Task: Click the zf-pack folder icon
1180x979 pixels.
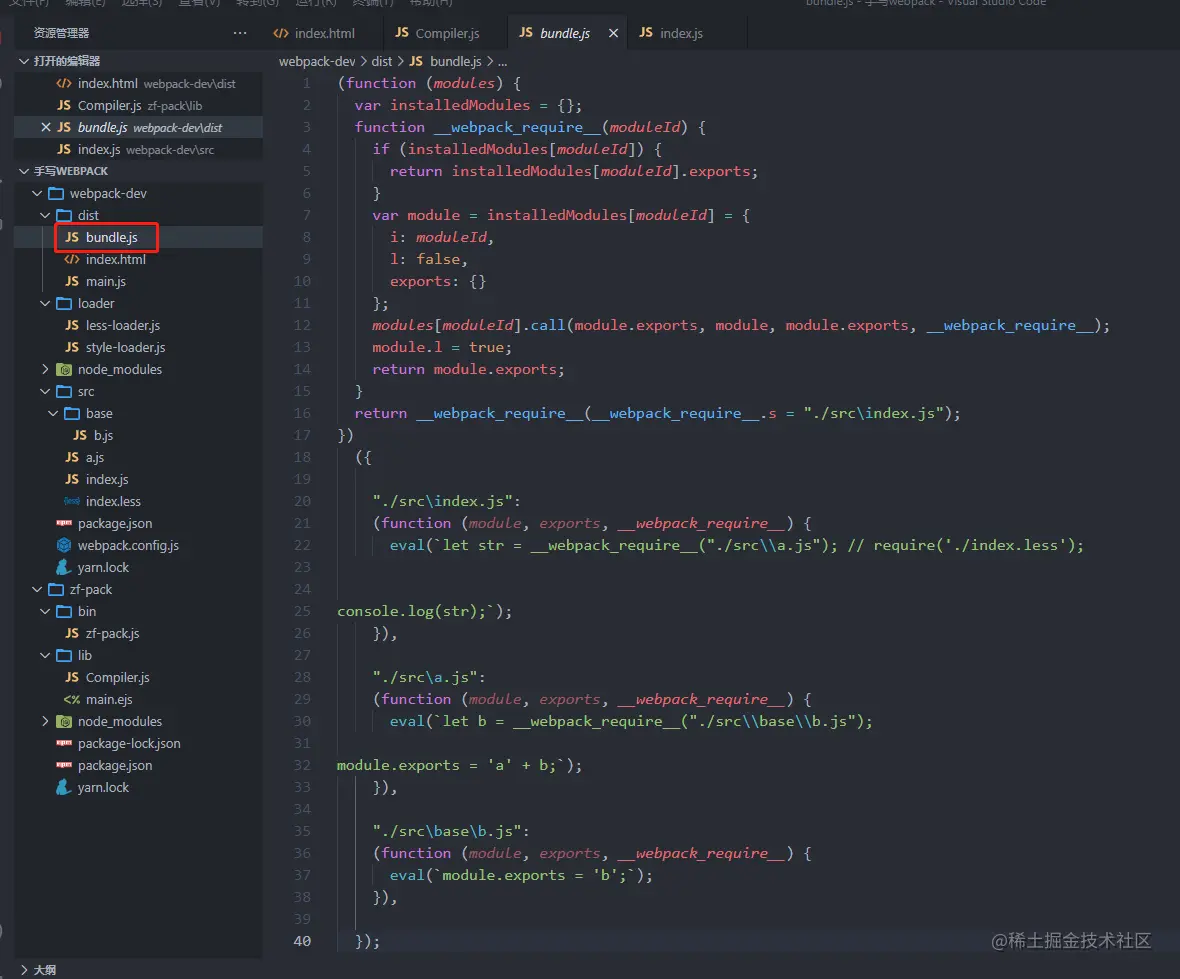Action: coord(56,589)
